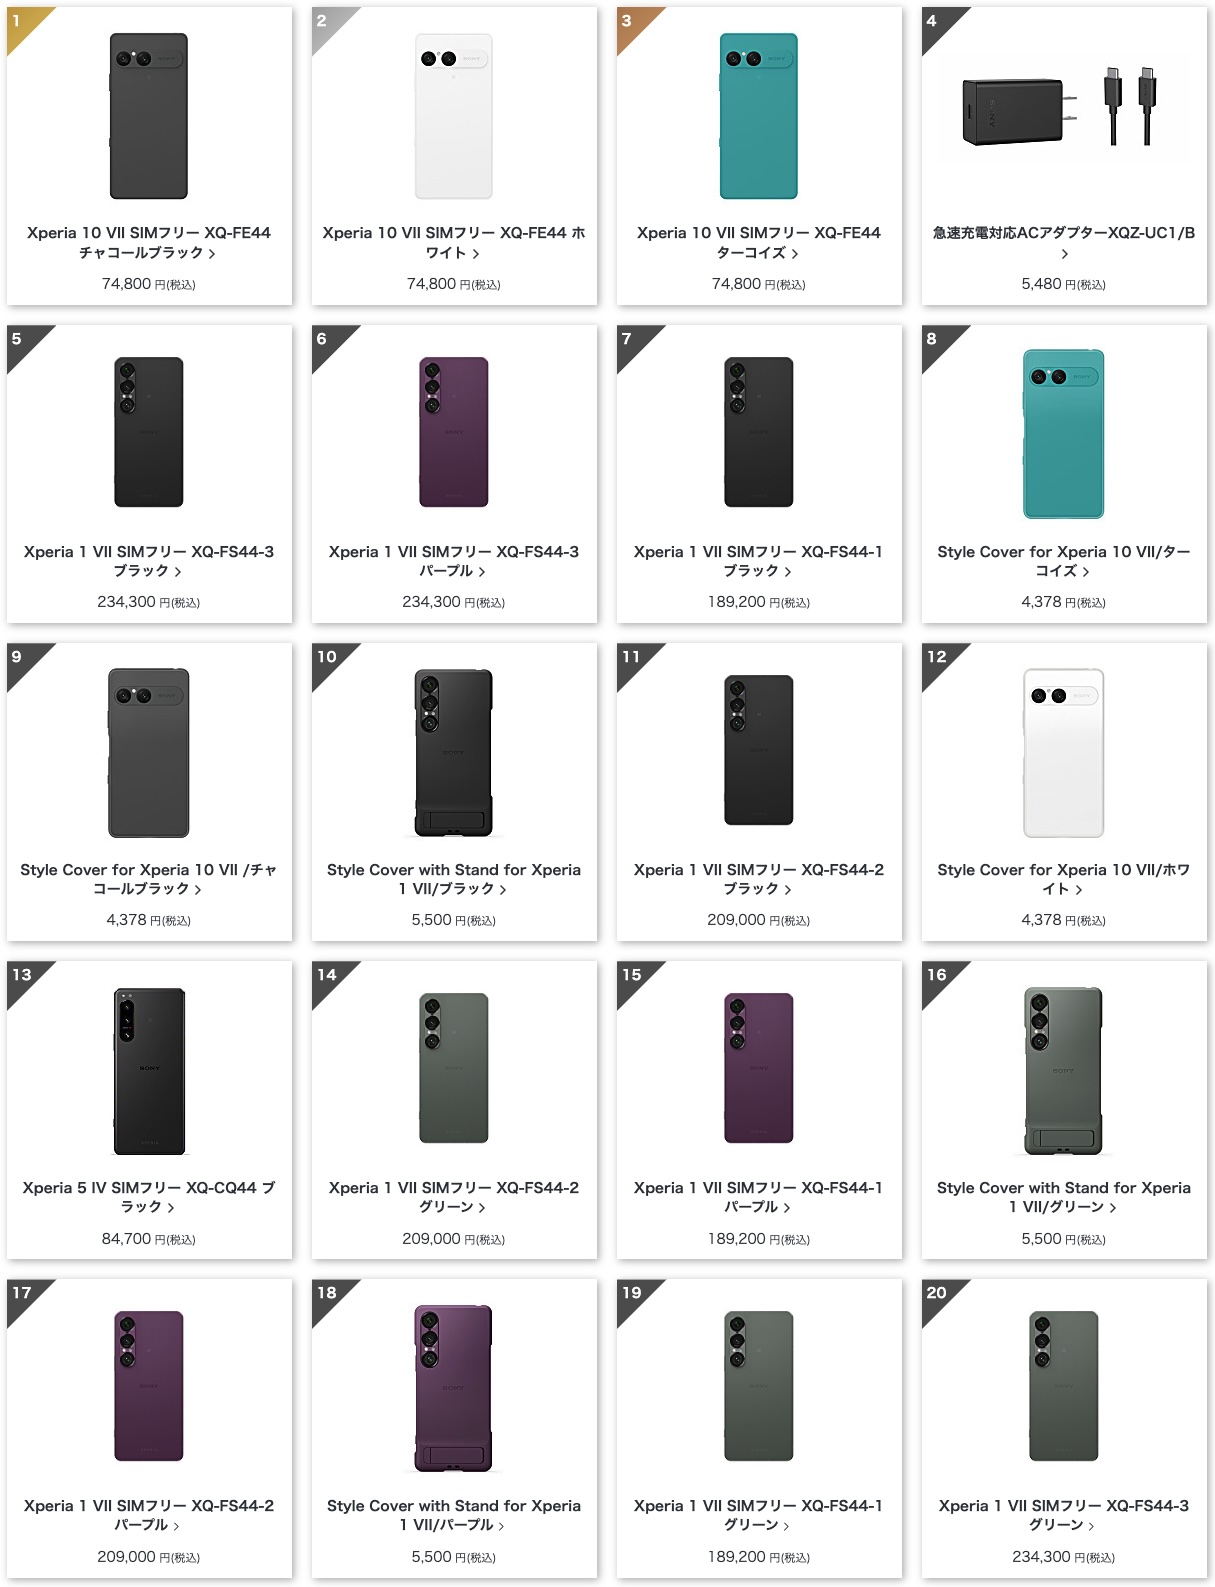1215x1587 pixels.
Task: Open 急速充電対応ACアダプター XQZ-UC1/B link
Action: (1064, 243)
